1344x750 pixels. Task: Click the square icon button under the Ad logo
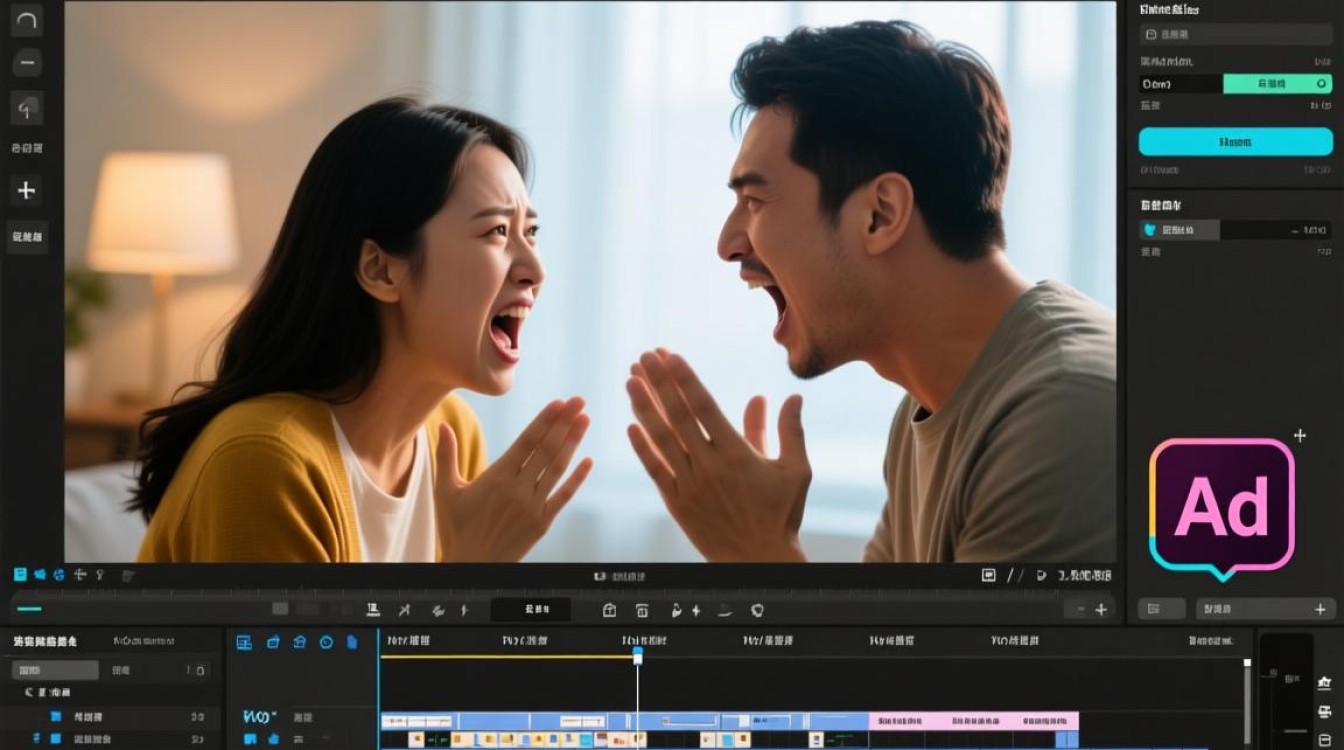point(1162,609)
